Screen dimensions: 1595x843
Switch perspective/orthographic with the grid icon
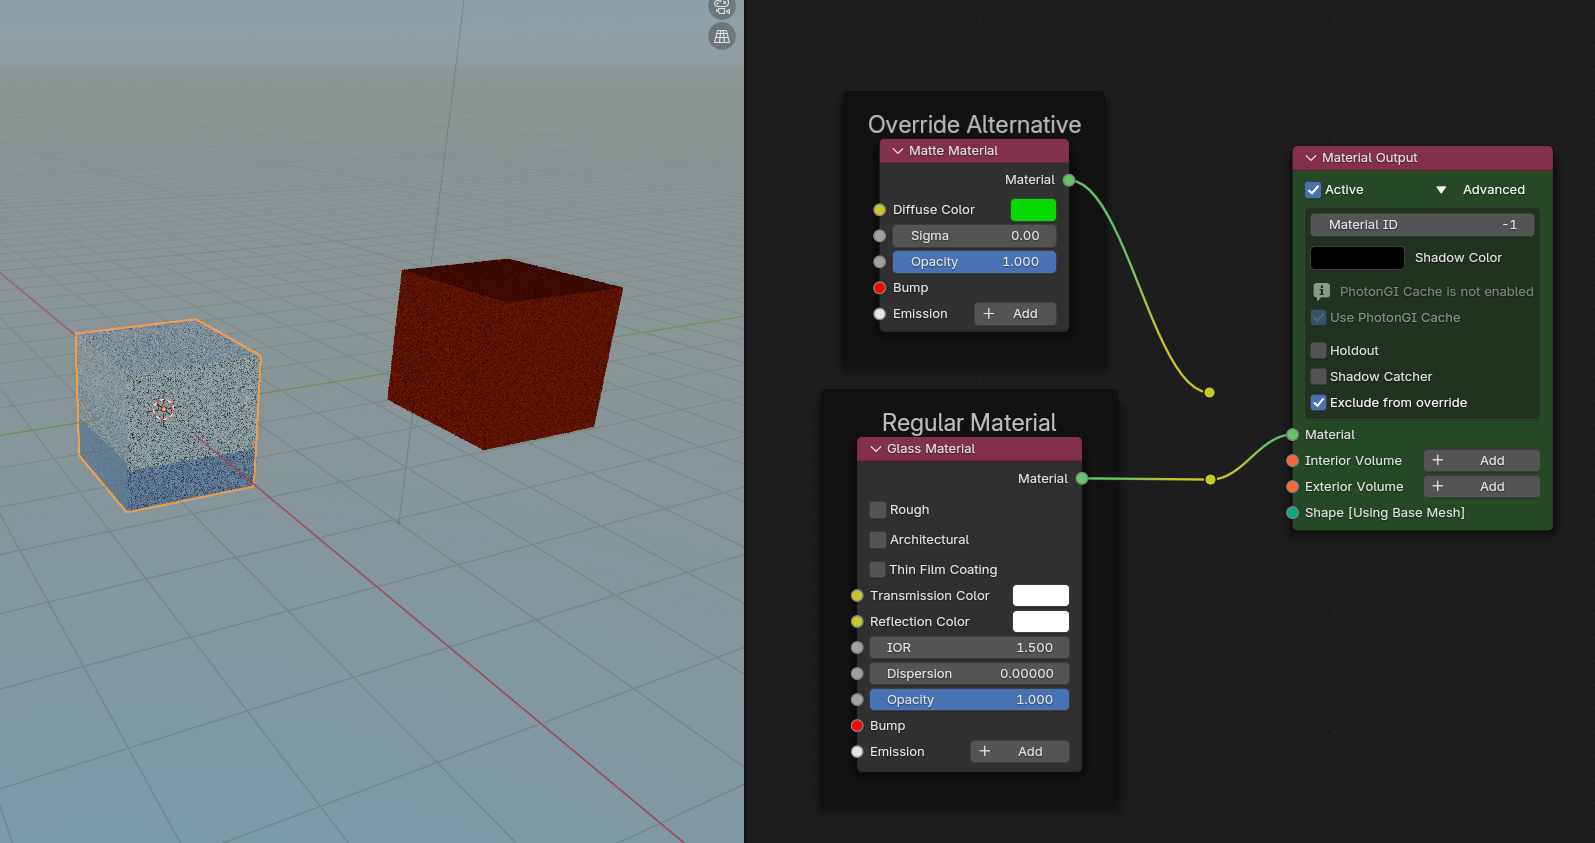[x=721, y=37]
